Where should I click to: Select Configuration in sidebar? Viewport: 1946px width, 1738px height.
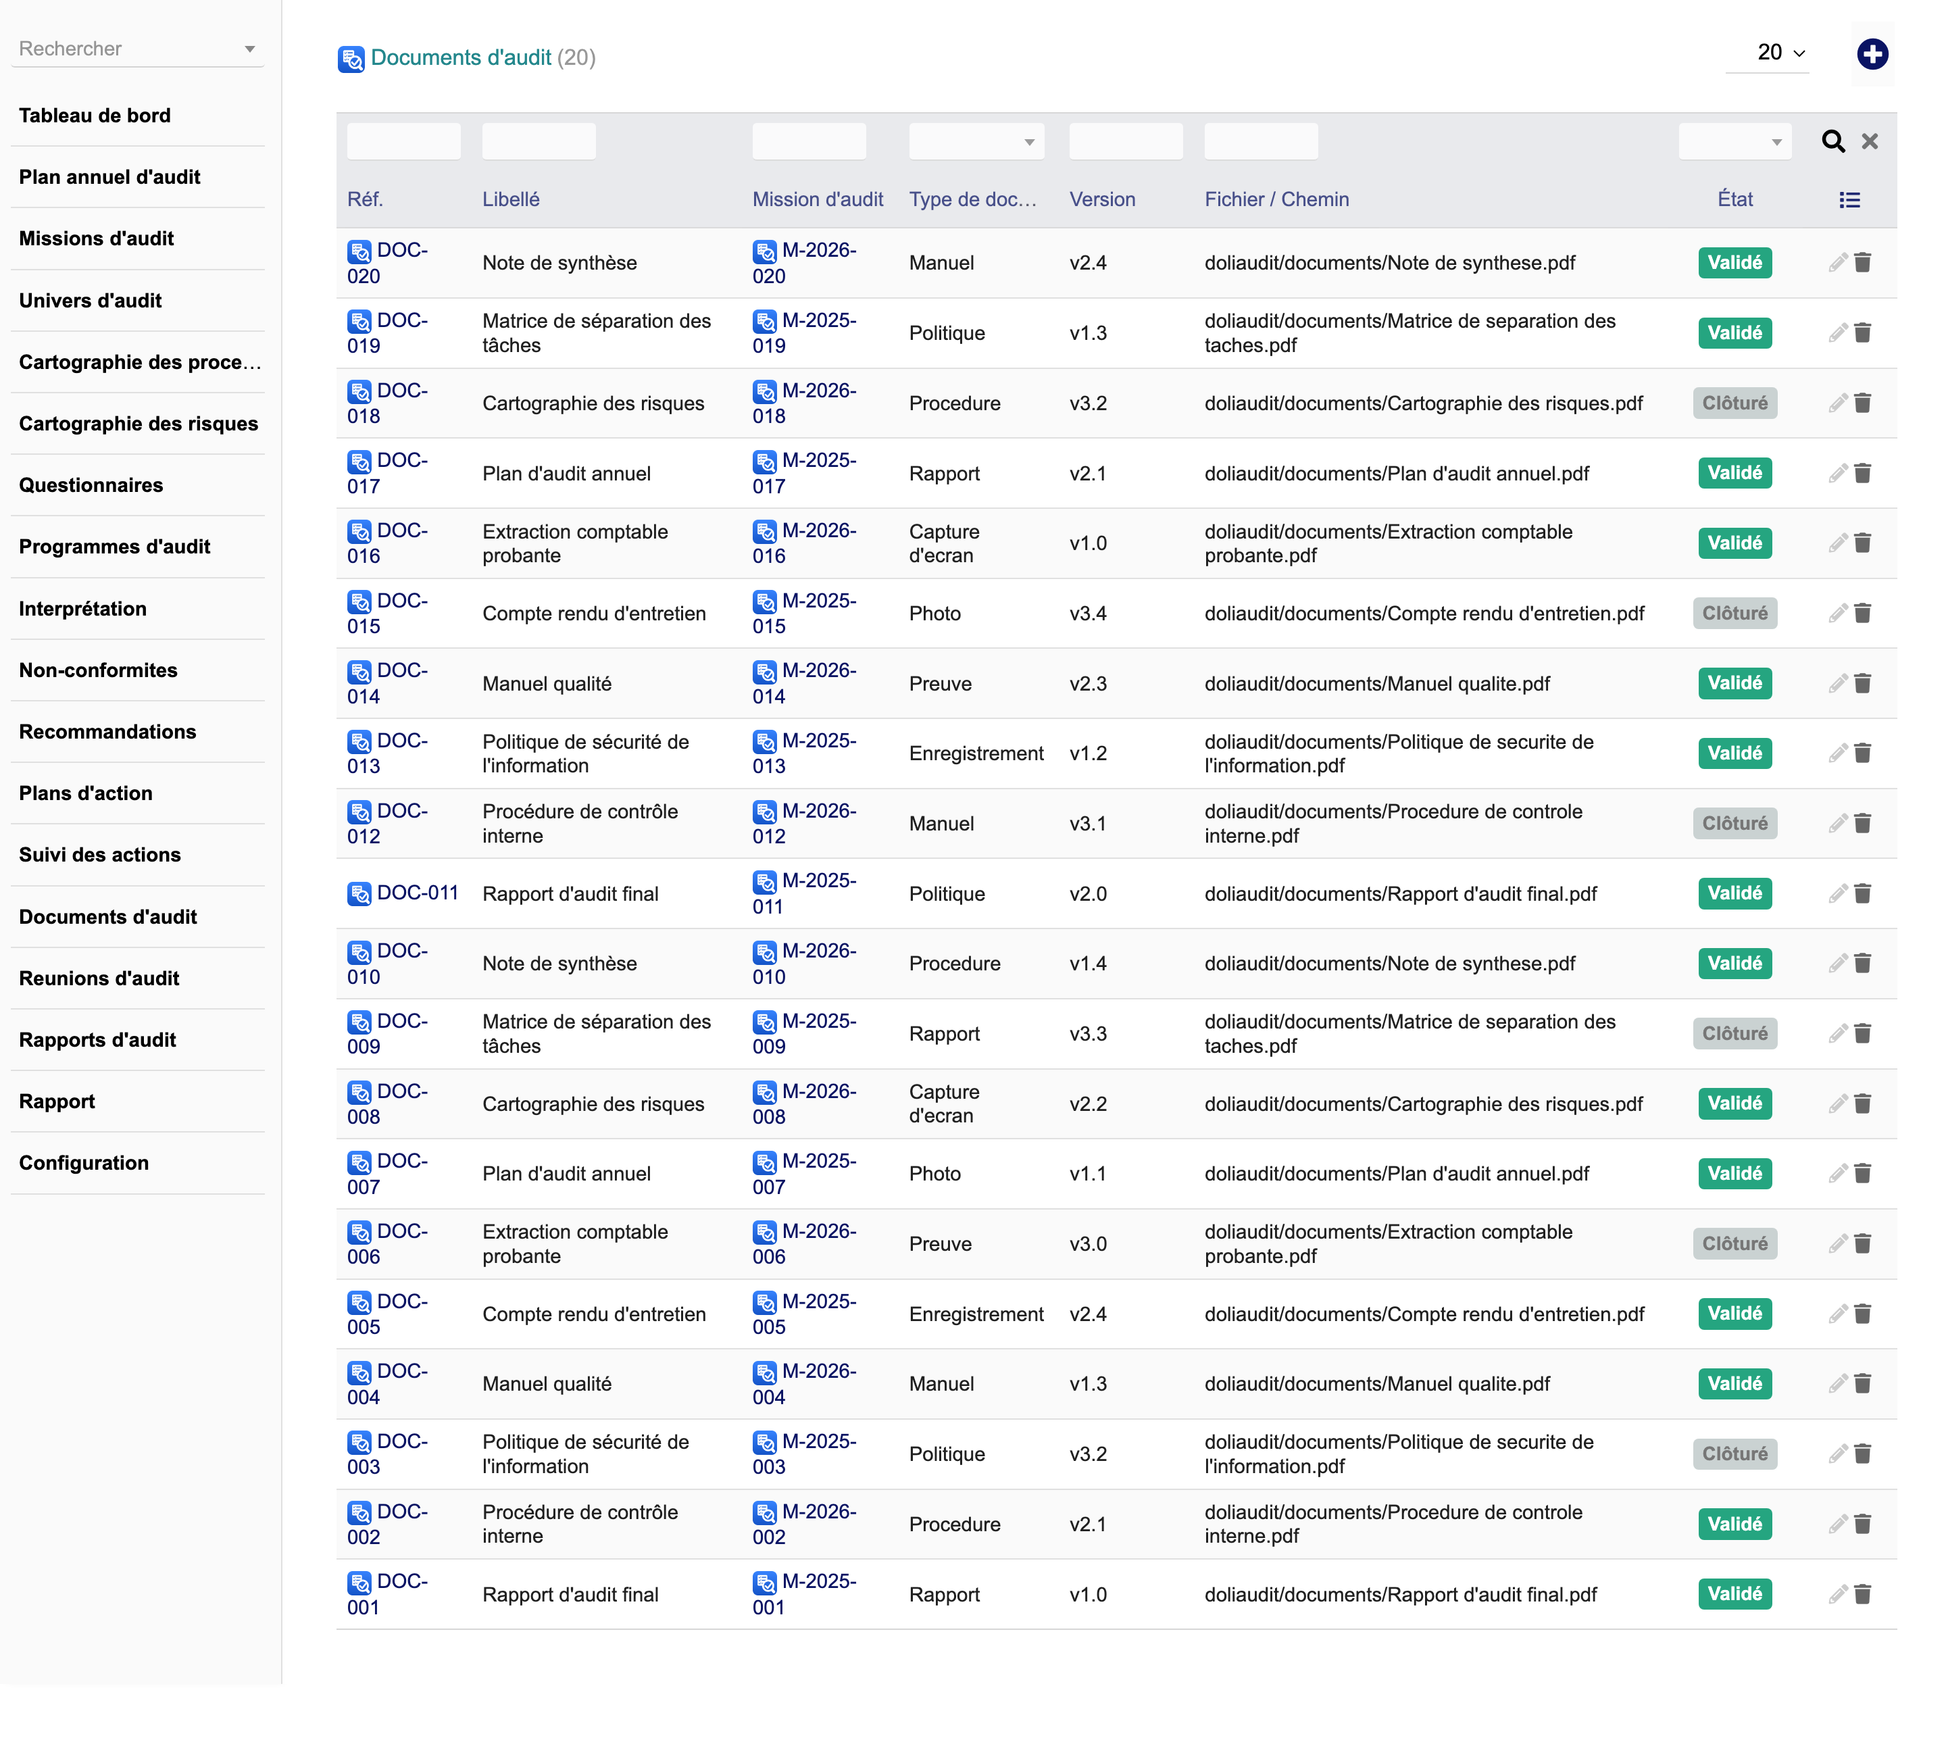pyautogui.click(x=84, y=1163)
